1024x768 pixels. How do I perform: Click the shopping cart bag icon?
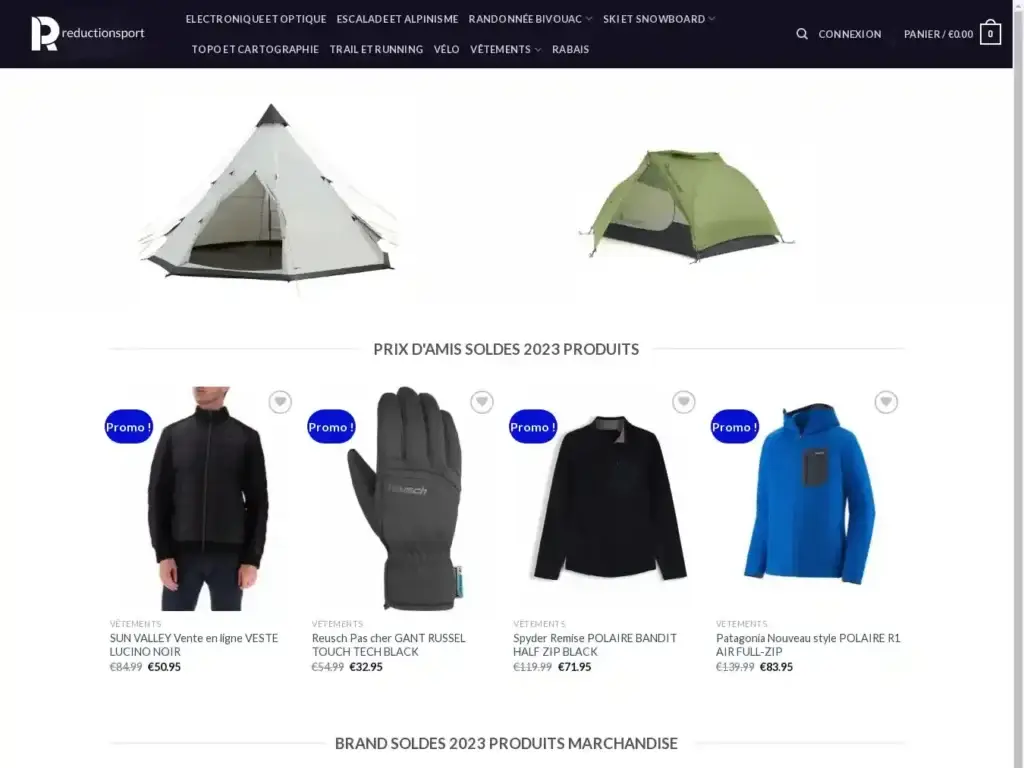[x=990, y=33]
